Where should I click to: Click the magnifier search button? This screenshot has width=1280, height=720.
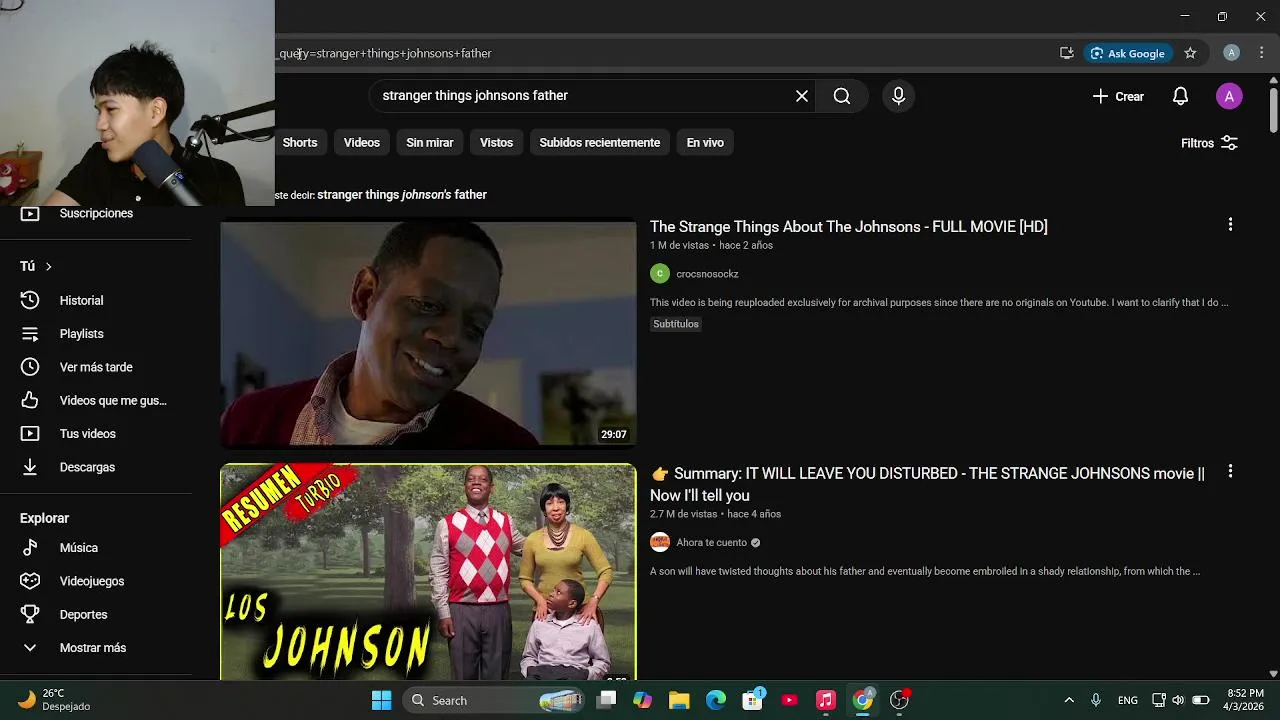[x=842, y=96]
